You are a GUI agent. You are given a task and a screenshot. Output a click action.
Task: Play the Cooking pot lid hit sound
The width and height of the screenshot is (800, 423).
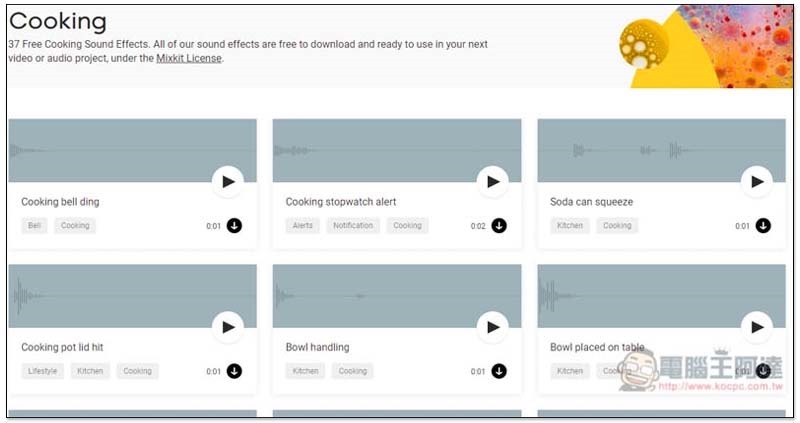click(228, 327)
